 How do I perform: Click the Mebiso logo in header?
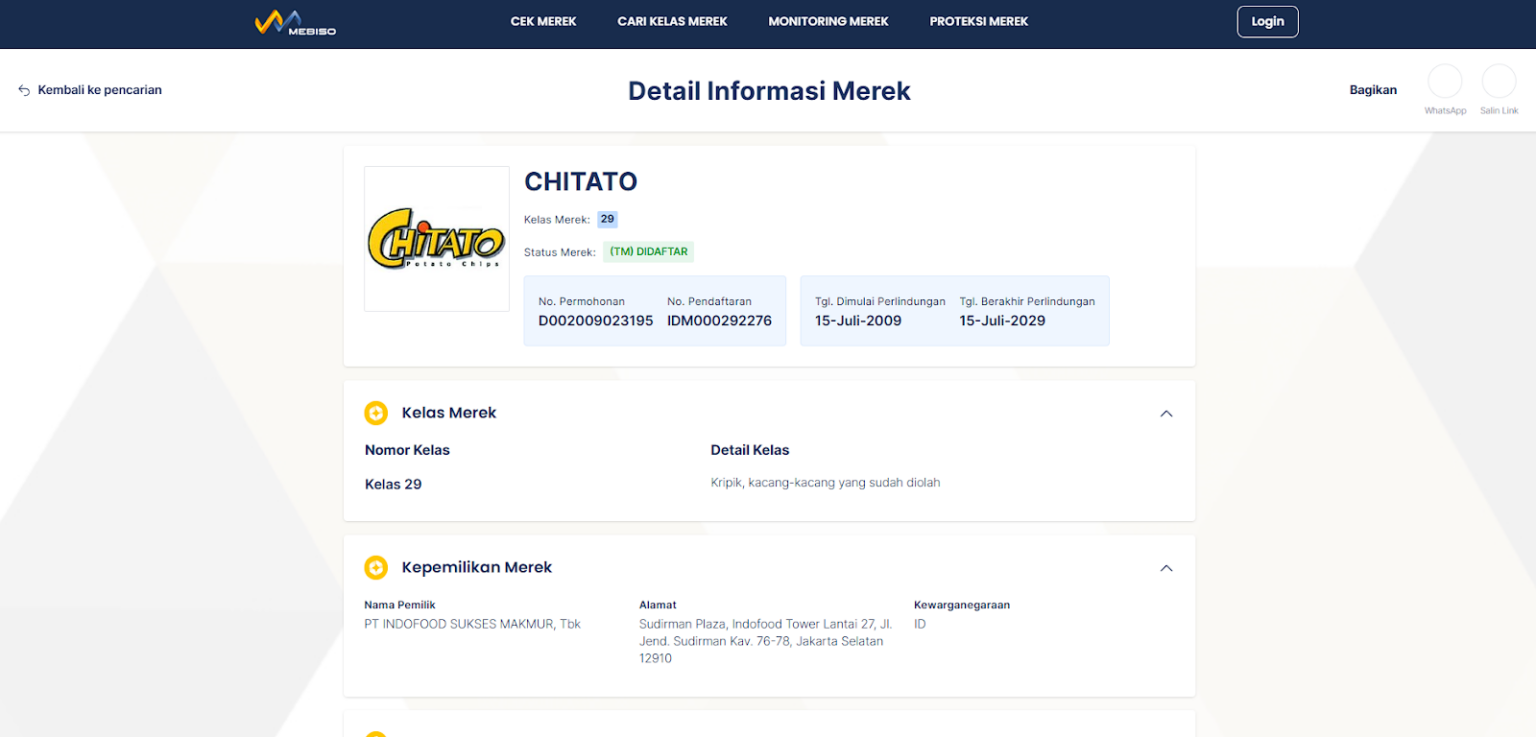coord(295,23)
